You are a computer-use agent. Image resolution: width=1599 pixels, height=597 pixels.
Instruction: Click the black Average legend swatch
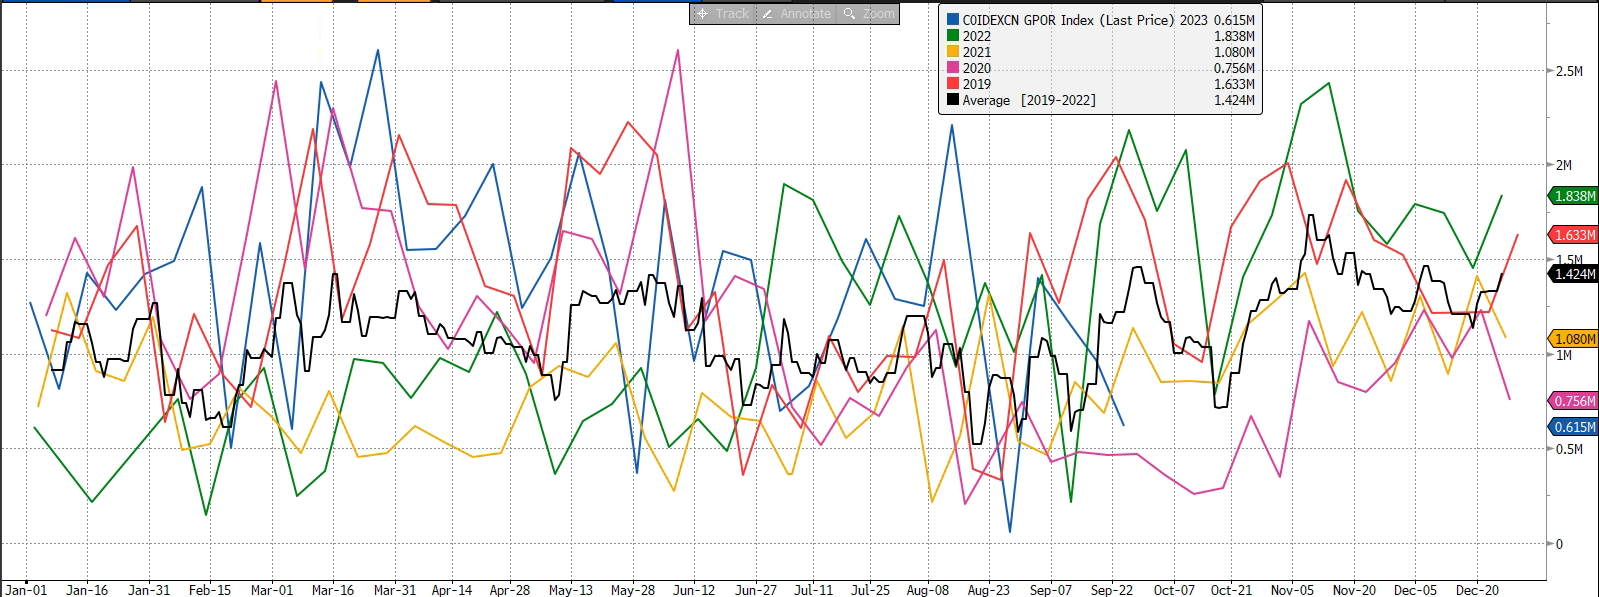[953, 100]
